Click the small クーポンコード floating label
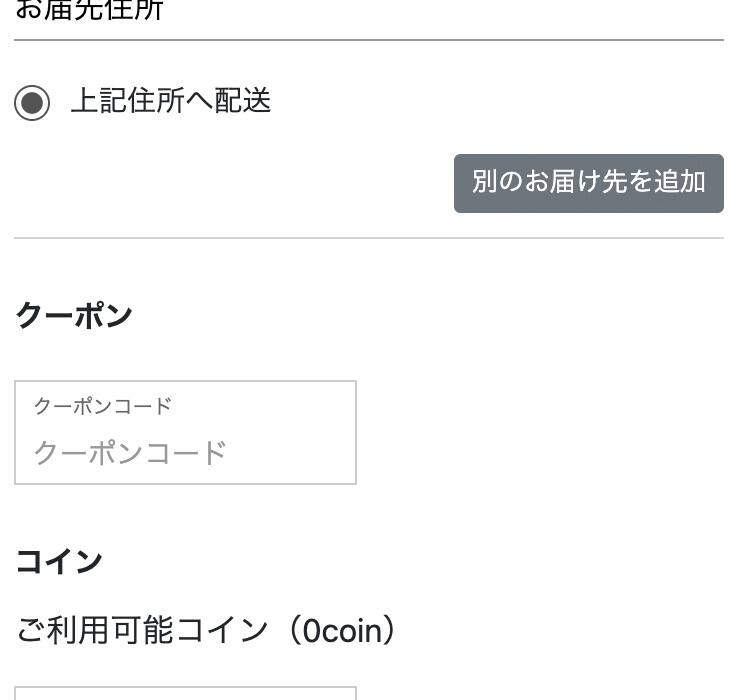742x700 pixels. pos(102,406)
